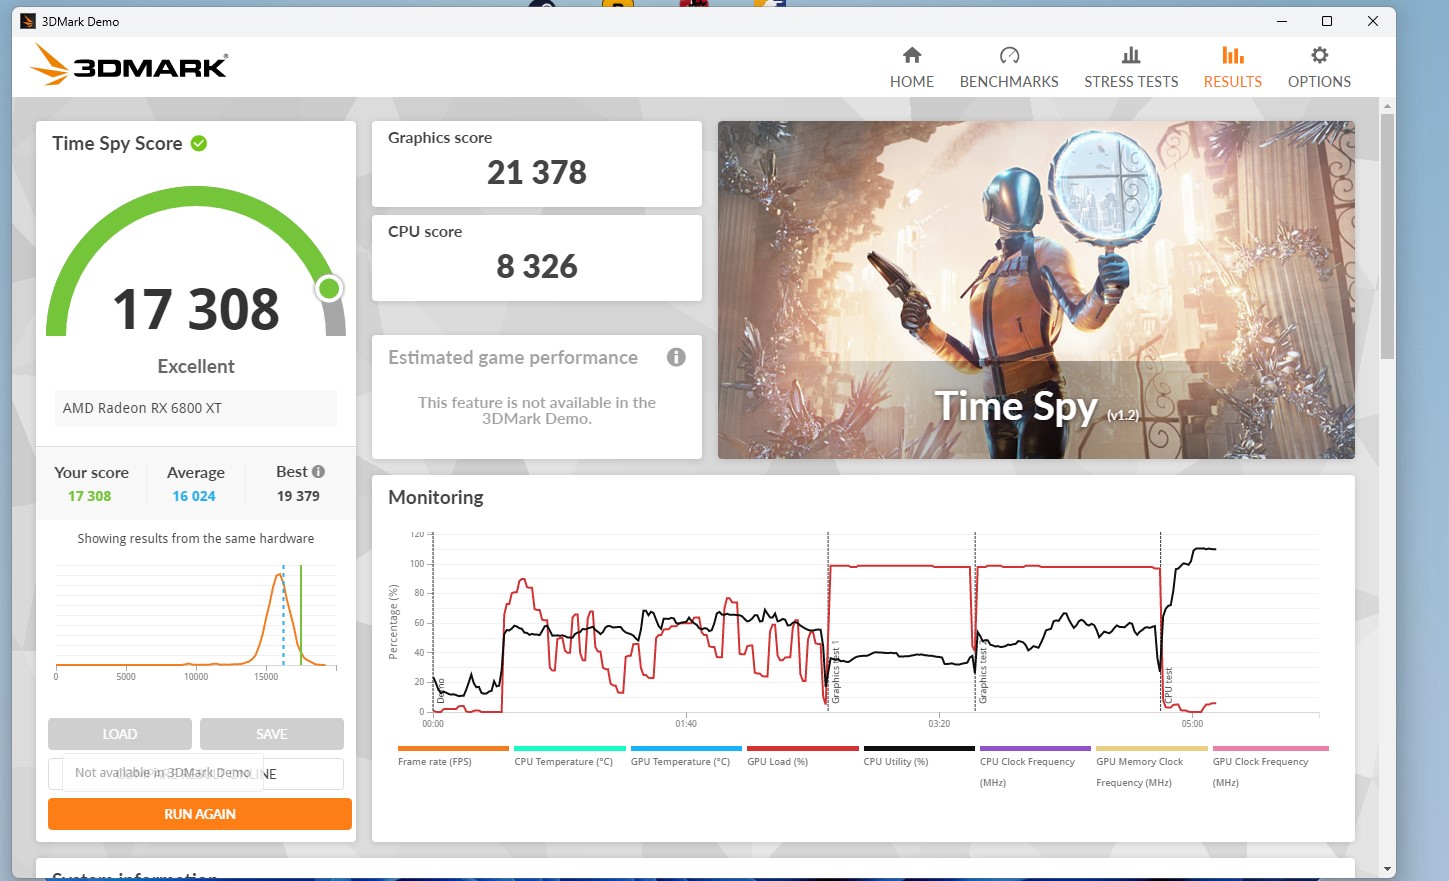Click the scrollbar up arrow

[1387, 105]
